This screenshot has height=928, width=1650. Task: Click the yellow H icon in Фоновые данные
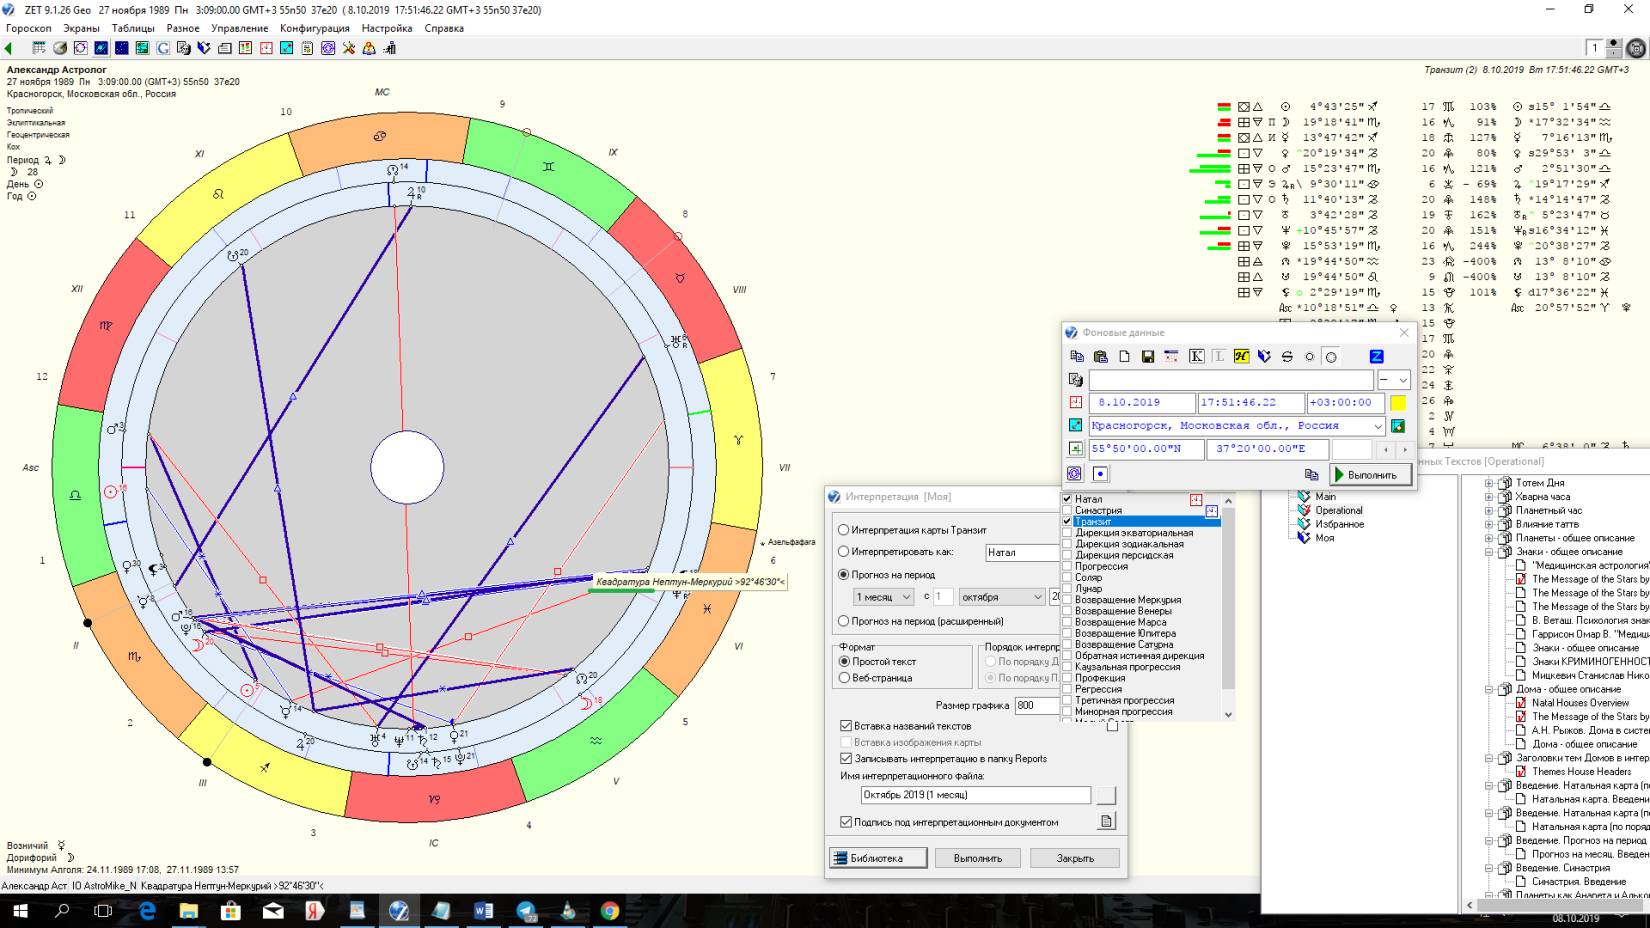(1241, 357)
